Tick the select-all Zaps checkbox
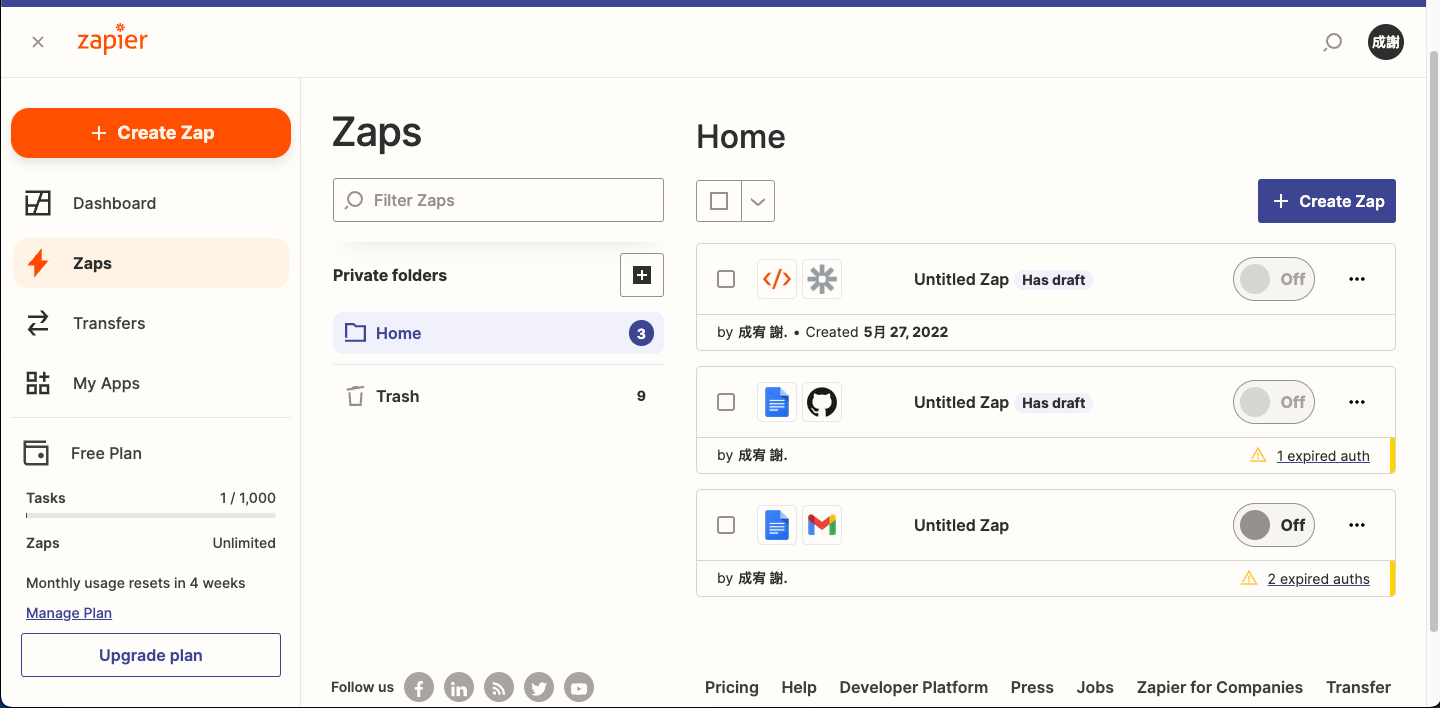Screen dimensions: 1440x708 pyautogui.click(x=719, y=201)
